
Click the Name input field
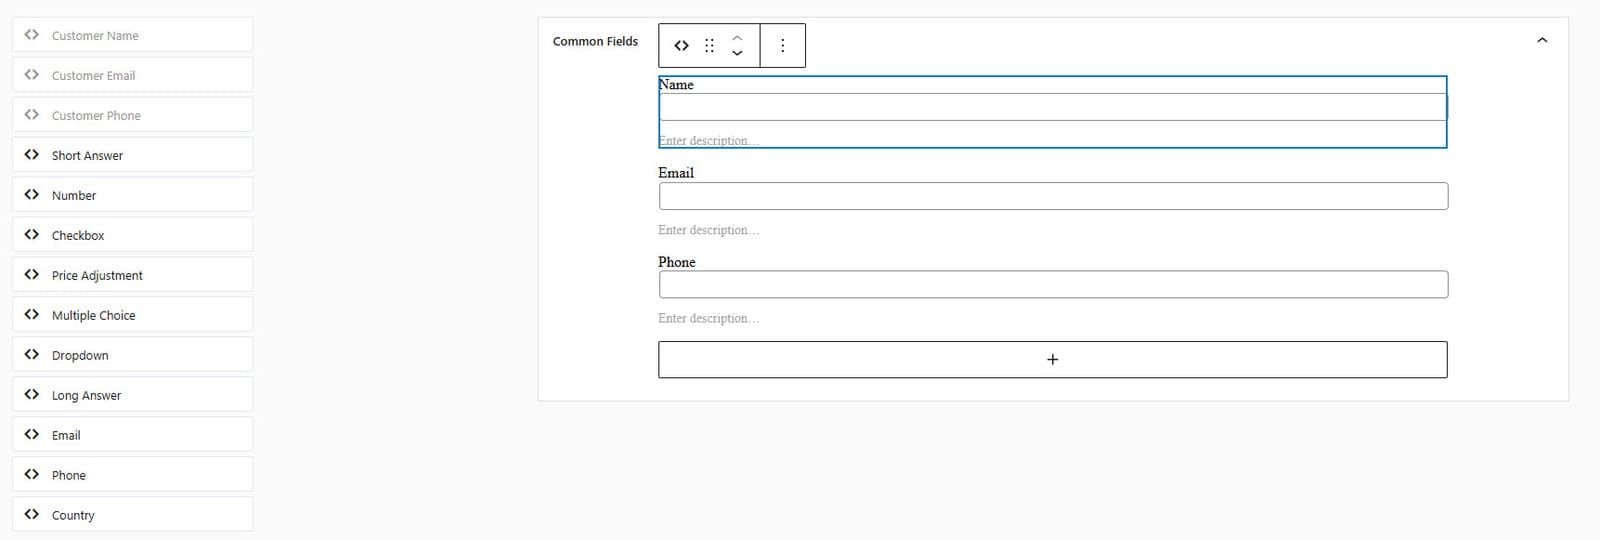(x=1053, y=107)
